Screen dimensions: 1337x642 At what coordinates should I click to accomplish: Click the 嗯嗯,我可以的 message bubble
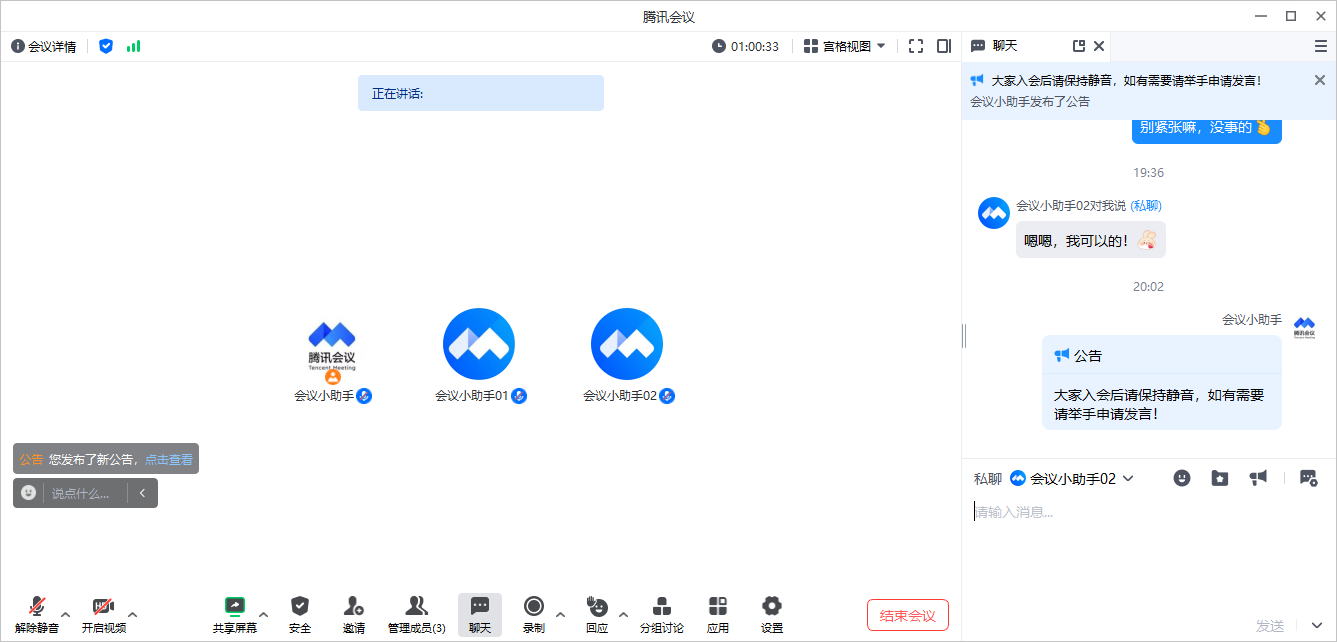tap(1091, 240)
